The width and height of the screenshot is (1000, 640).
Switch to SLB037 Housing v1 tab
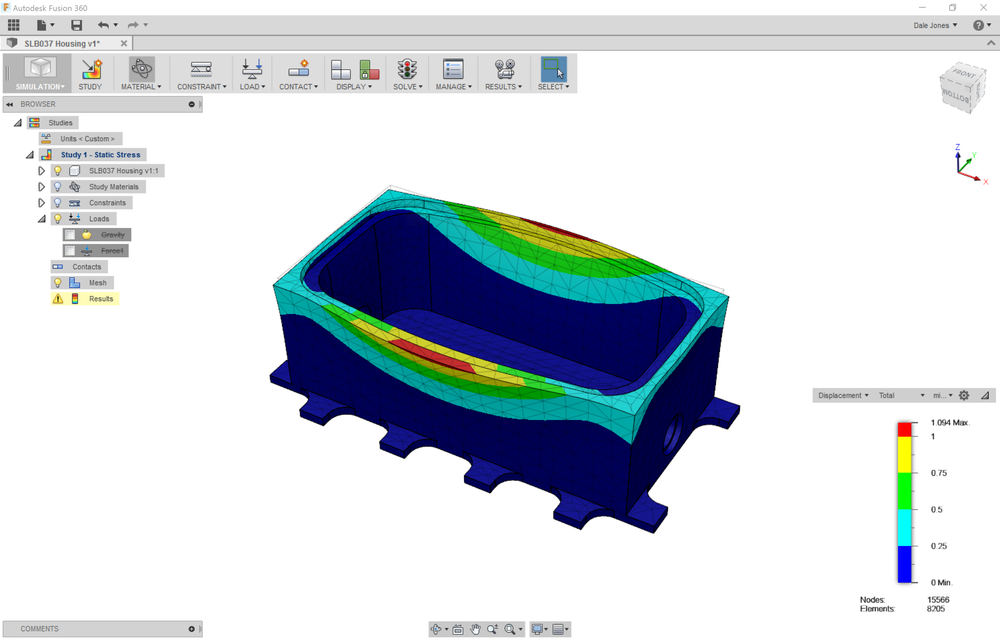(62, 43)
